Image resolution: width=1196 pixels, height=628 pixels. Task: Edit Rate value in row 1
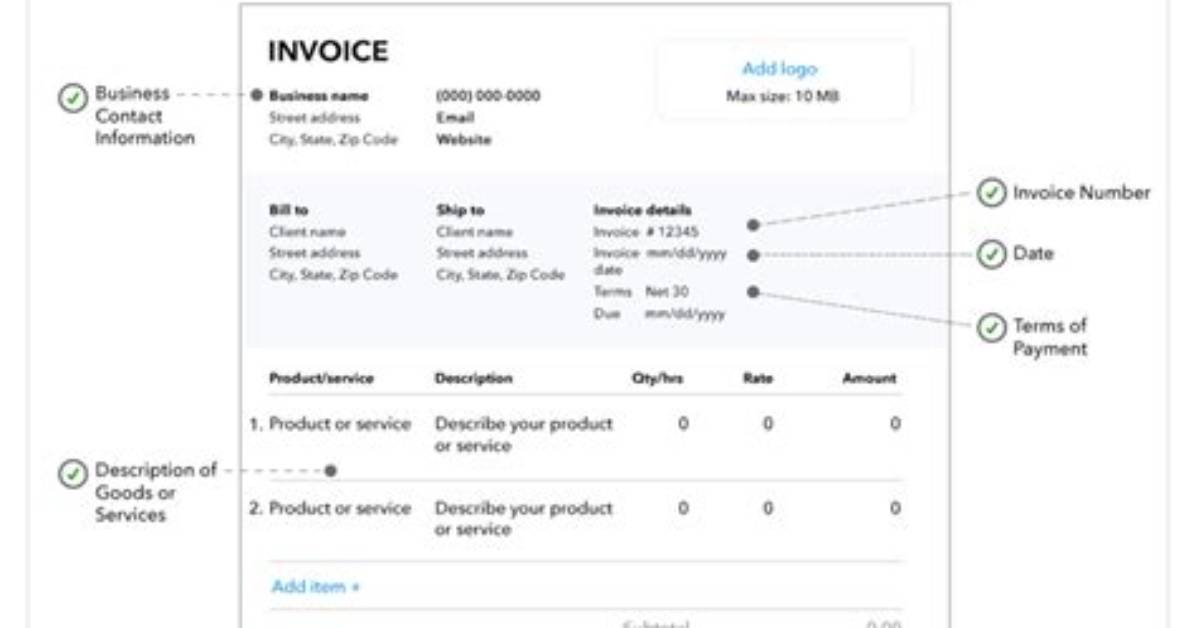(768, 424)
